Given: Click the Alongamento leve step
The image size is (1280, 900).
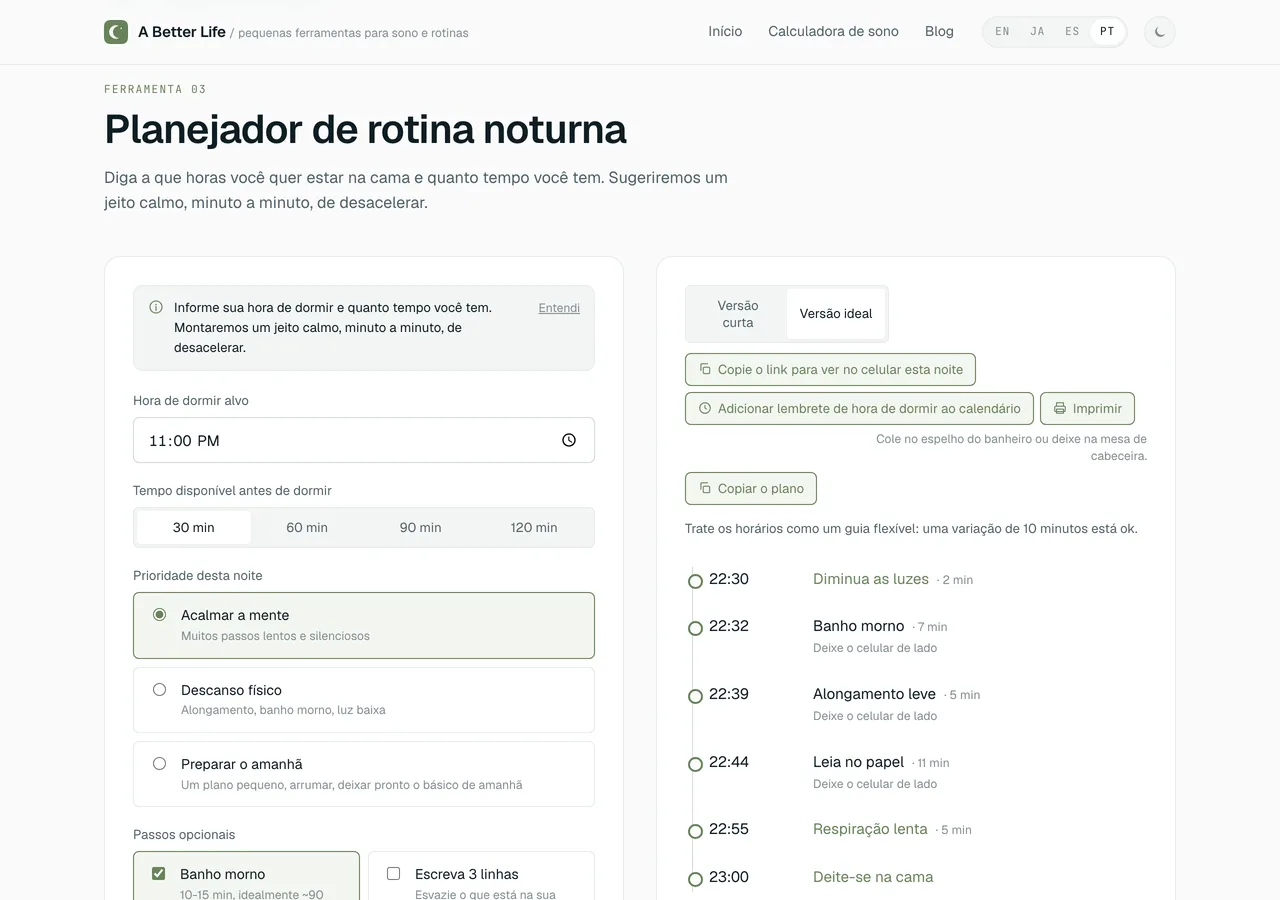Looking at the screenshot, I should (874, 694).
